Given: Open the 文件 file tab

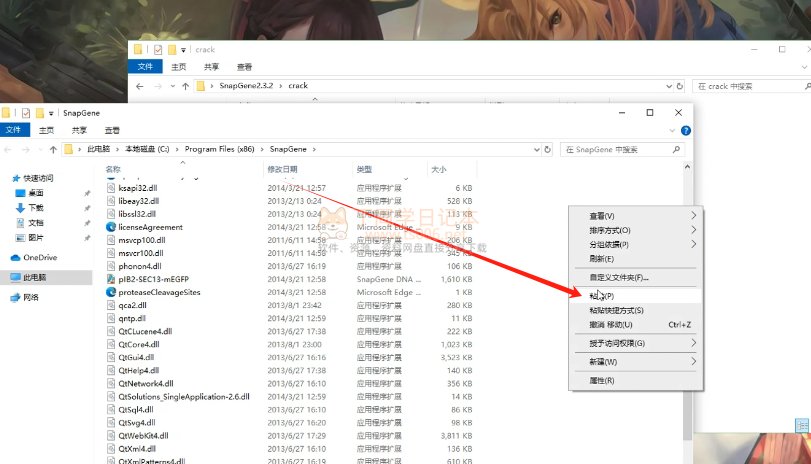Looking at the screenshot, I should point(13,130).
